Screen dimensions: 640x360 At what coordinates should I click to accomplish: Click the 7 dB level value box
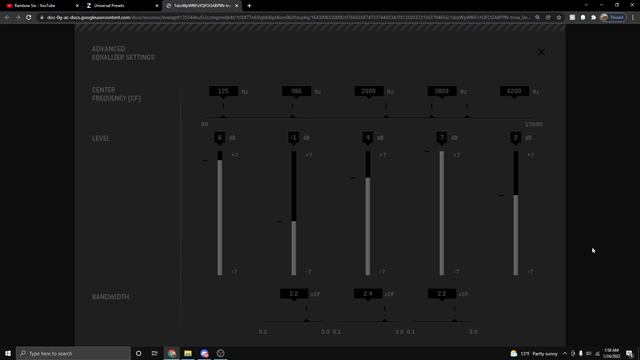click(442, 138)
